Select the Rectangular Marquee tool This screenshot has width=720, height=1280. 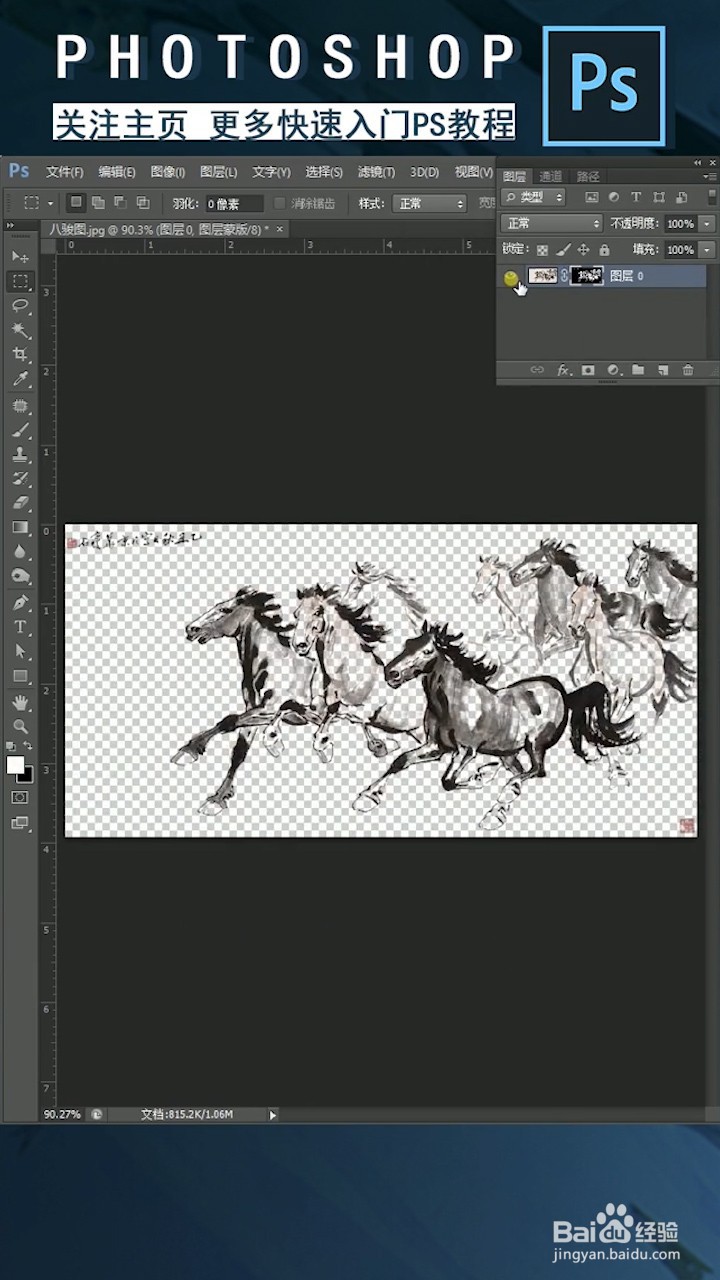(20, 282)
